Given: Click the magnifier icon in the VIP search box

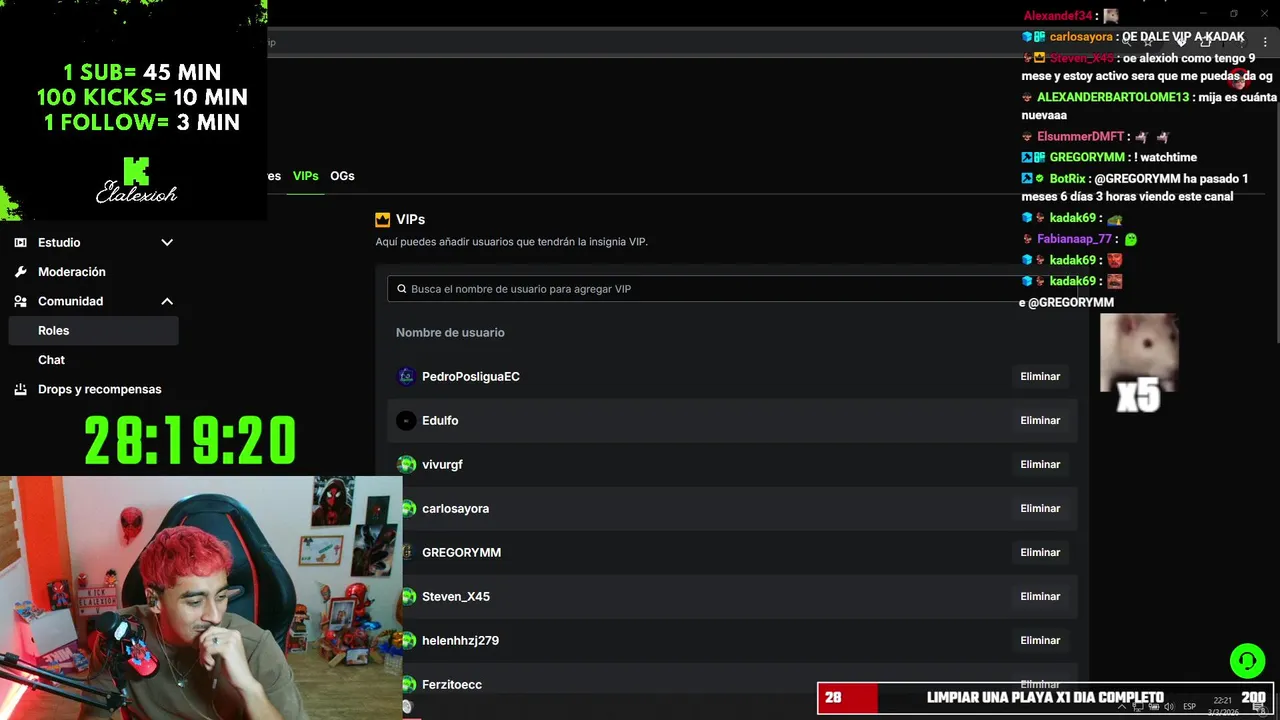Looking at the screenshot, I should pos(402,289).
